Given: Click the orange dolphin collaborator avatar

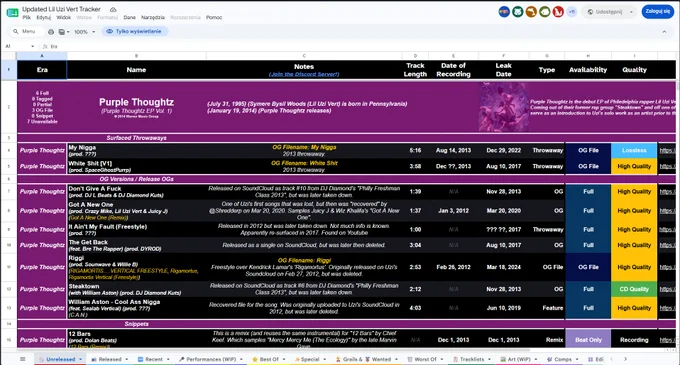Looking at the screenshot, I should [531, 12].
